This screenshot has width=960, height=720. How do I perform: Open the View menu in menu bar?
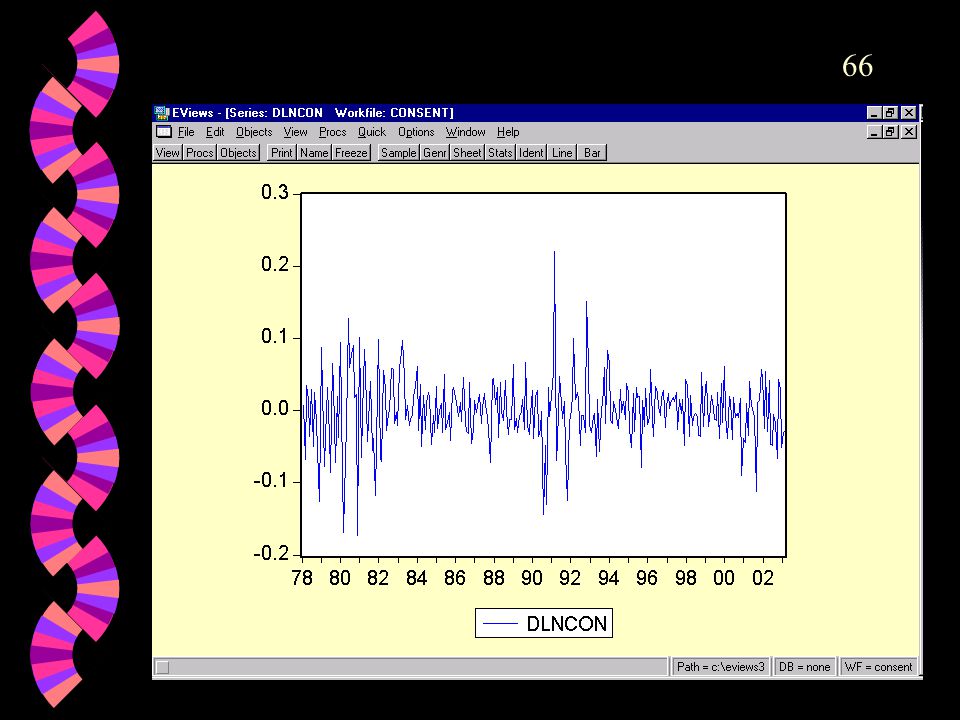click(295, 132)
